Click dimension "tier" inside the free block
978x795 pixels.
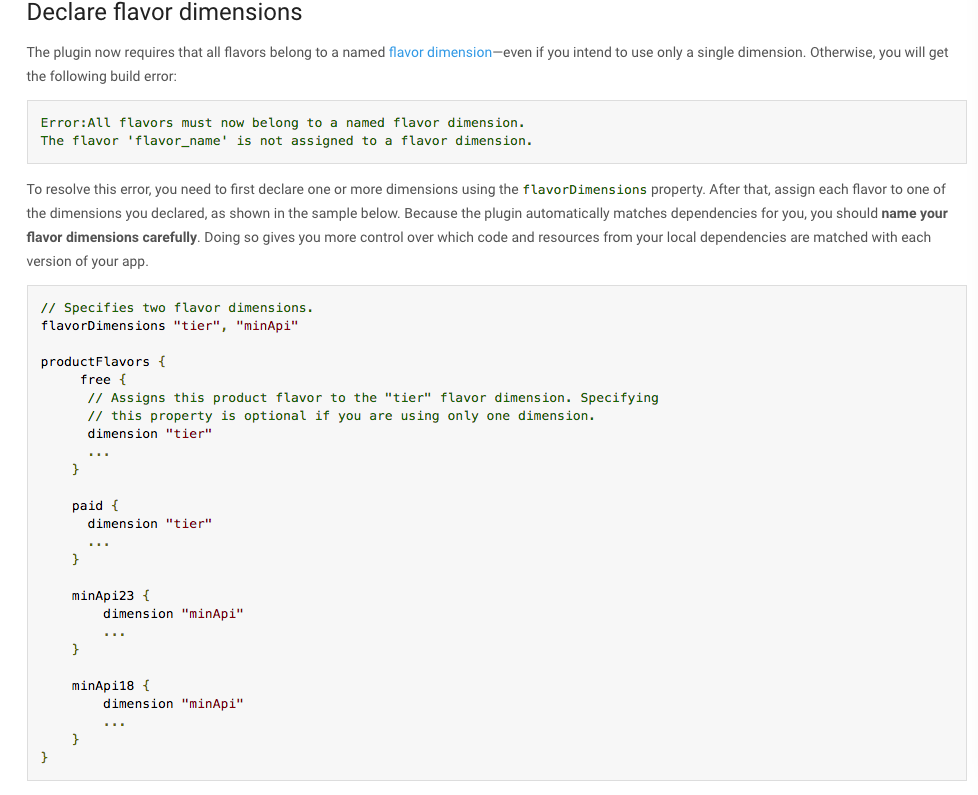[150, 434]
